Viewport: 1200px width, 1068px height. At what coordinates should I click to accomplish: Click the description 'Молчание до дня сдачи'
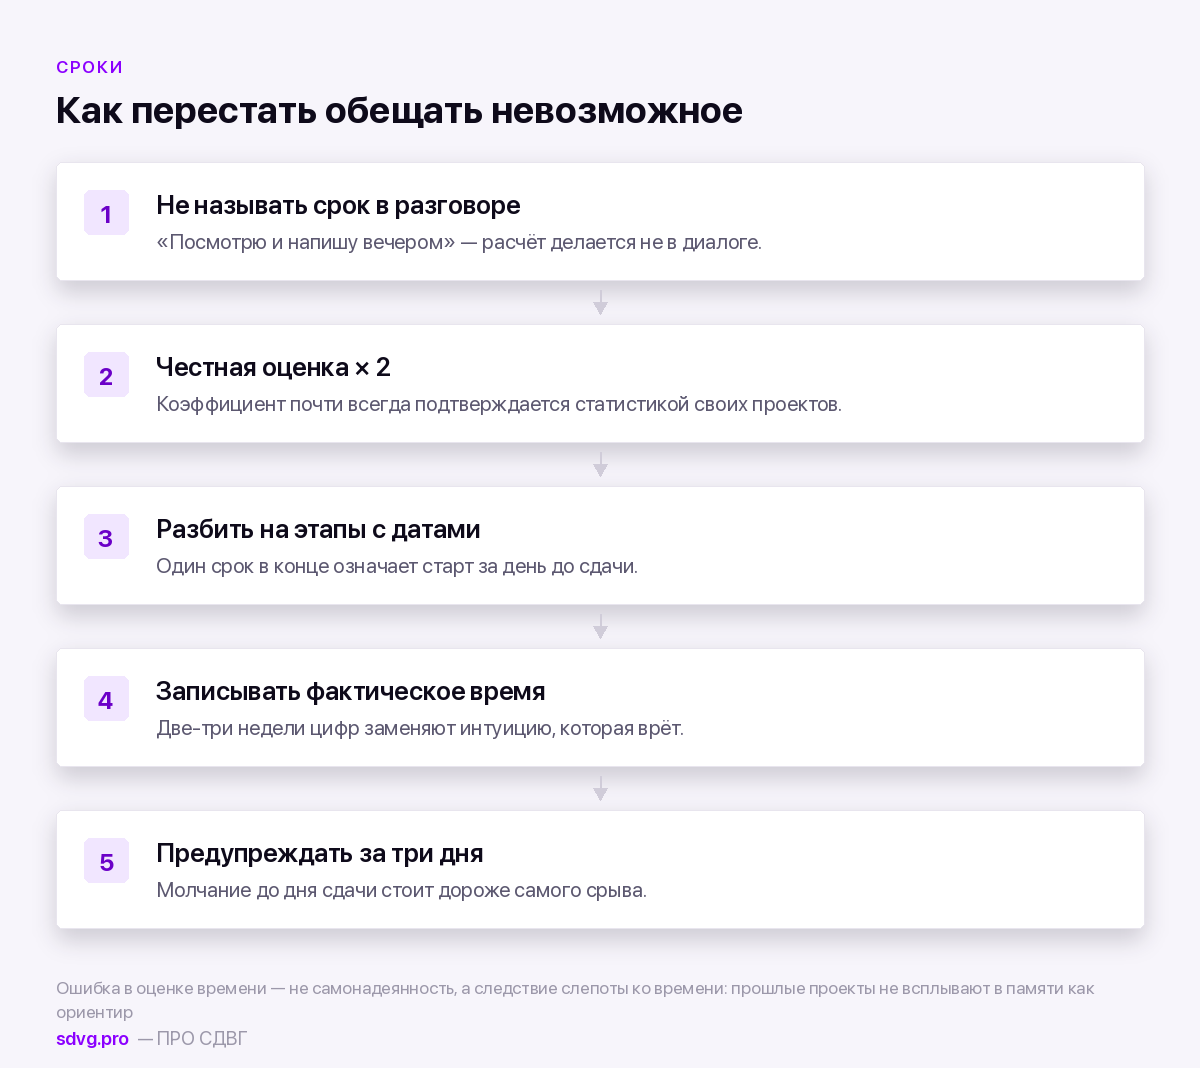tap(401, 890)
